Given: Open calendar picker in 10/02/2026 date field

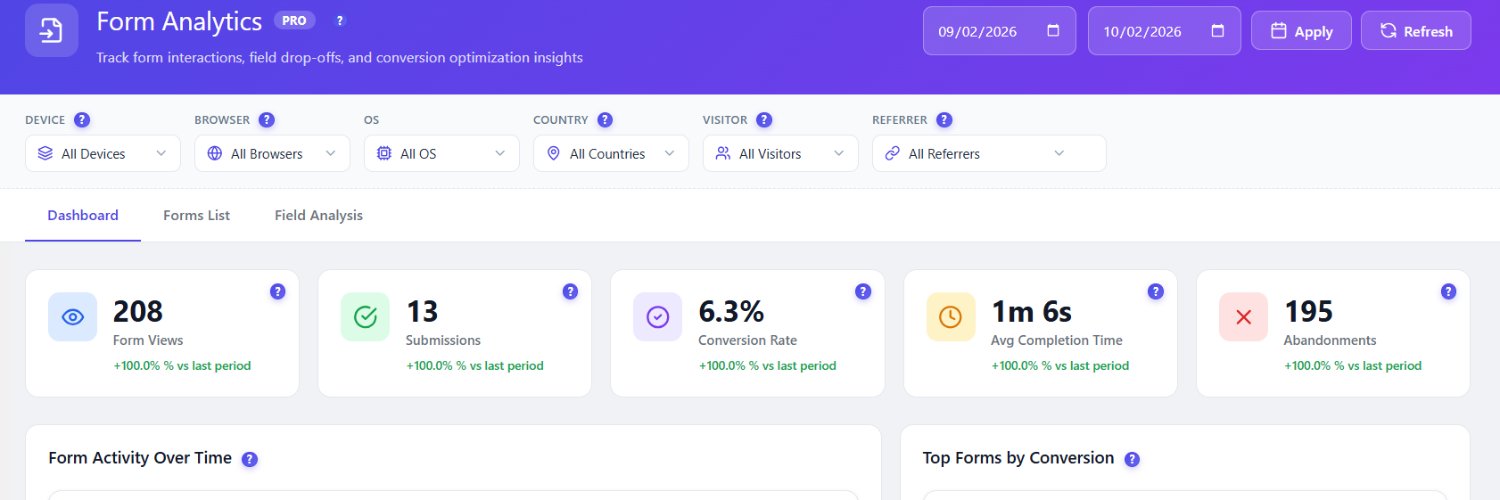Looking at the screenshot, I should [x=1217, y=31].
